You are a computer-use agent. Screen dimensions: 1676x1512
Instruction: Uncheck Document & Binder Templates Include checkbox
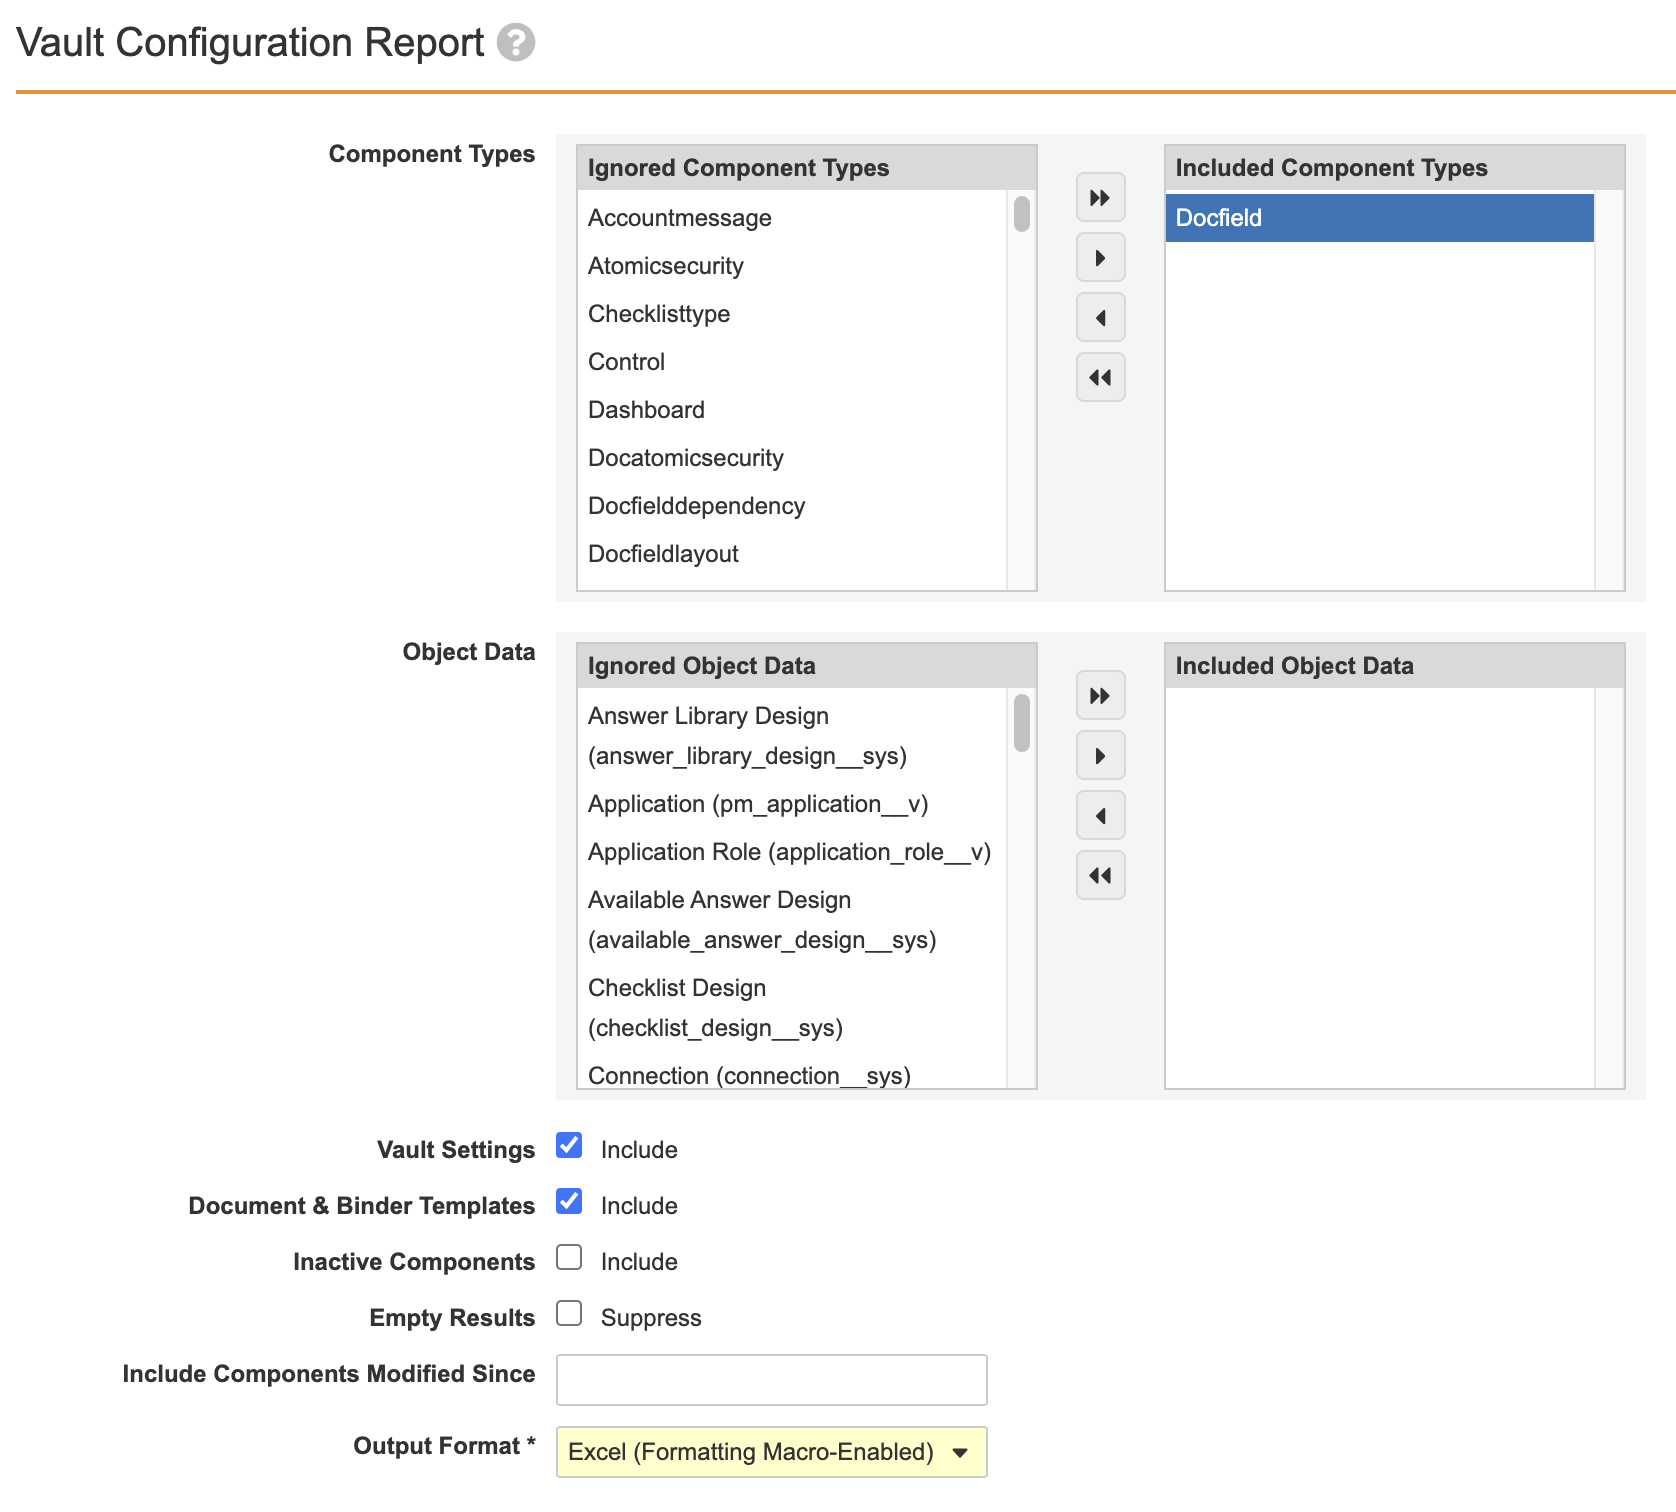569,1202
